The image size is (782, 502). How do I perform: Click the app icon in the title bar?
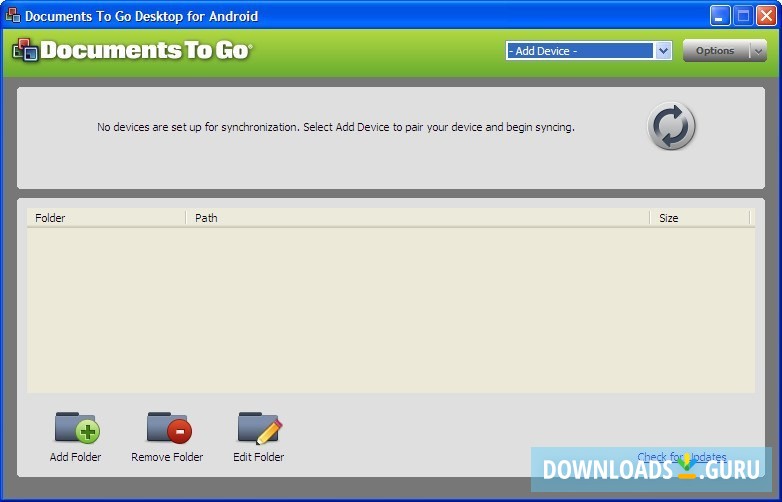click(x=12, y=15)
